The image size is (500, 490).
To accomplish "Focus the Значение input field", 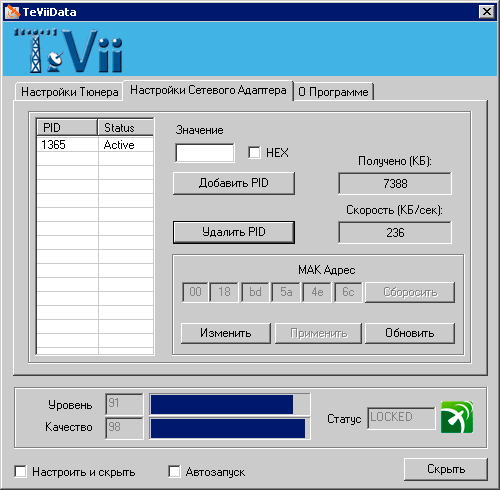I will coord(205,153).
